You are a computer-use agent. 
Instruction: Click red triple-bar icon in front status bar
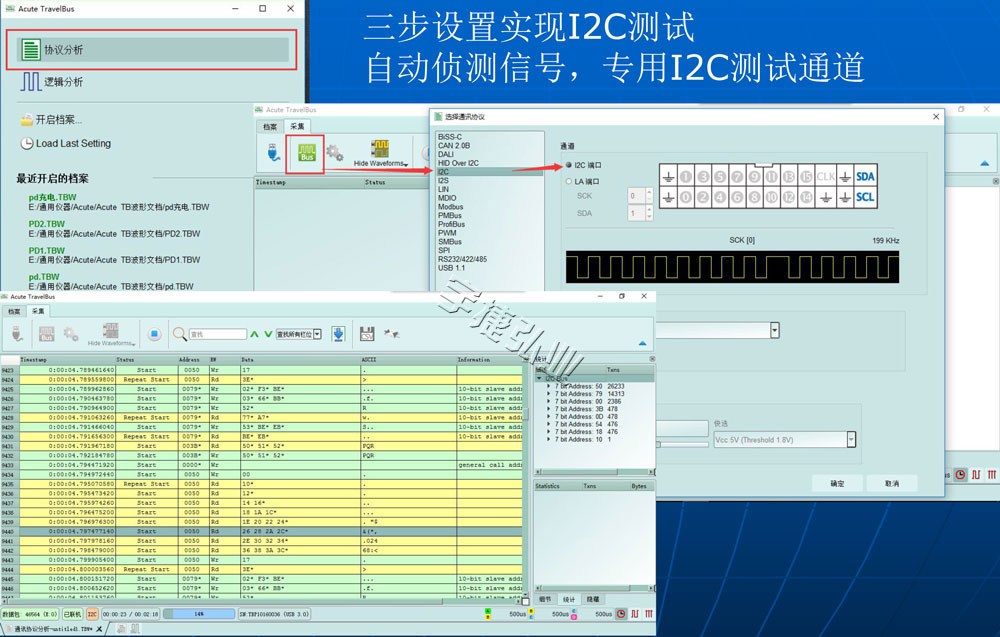[649, 613]
